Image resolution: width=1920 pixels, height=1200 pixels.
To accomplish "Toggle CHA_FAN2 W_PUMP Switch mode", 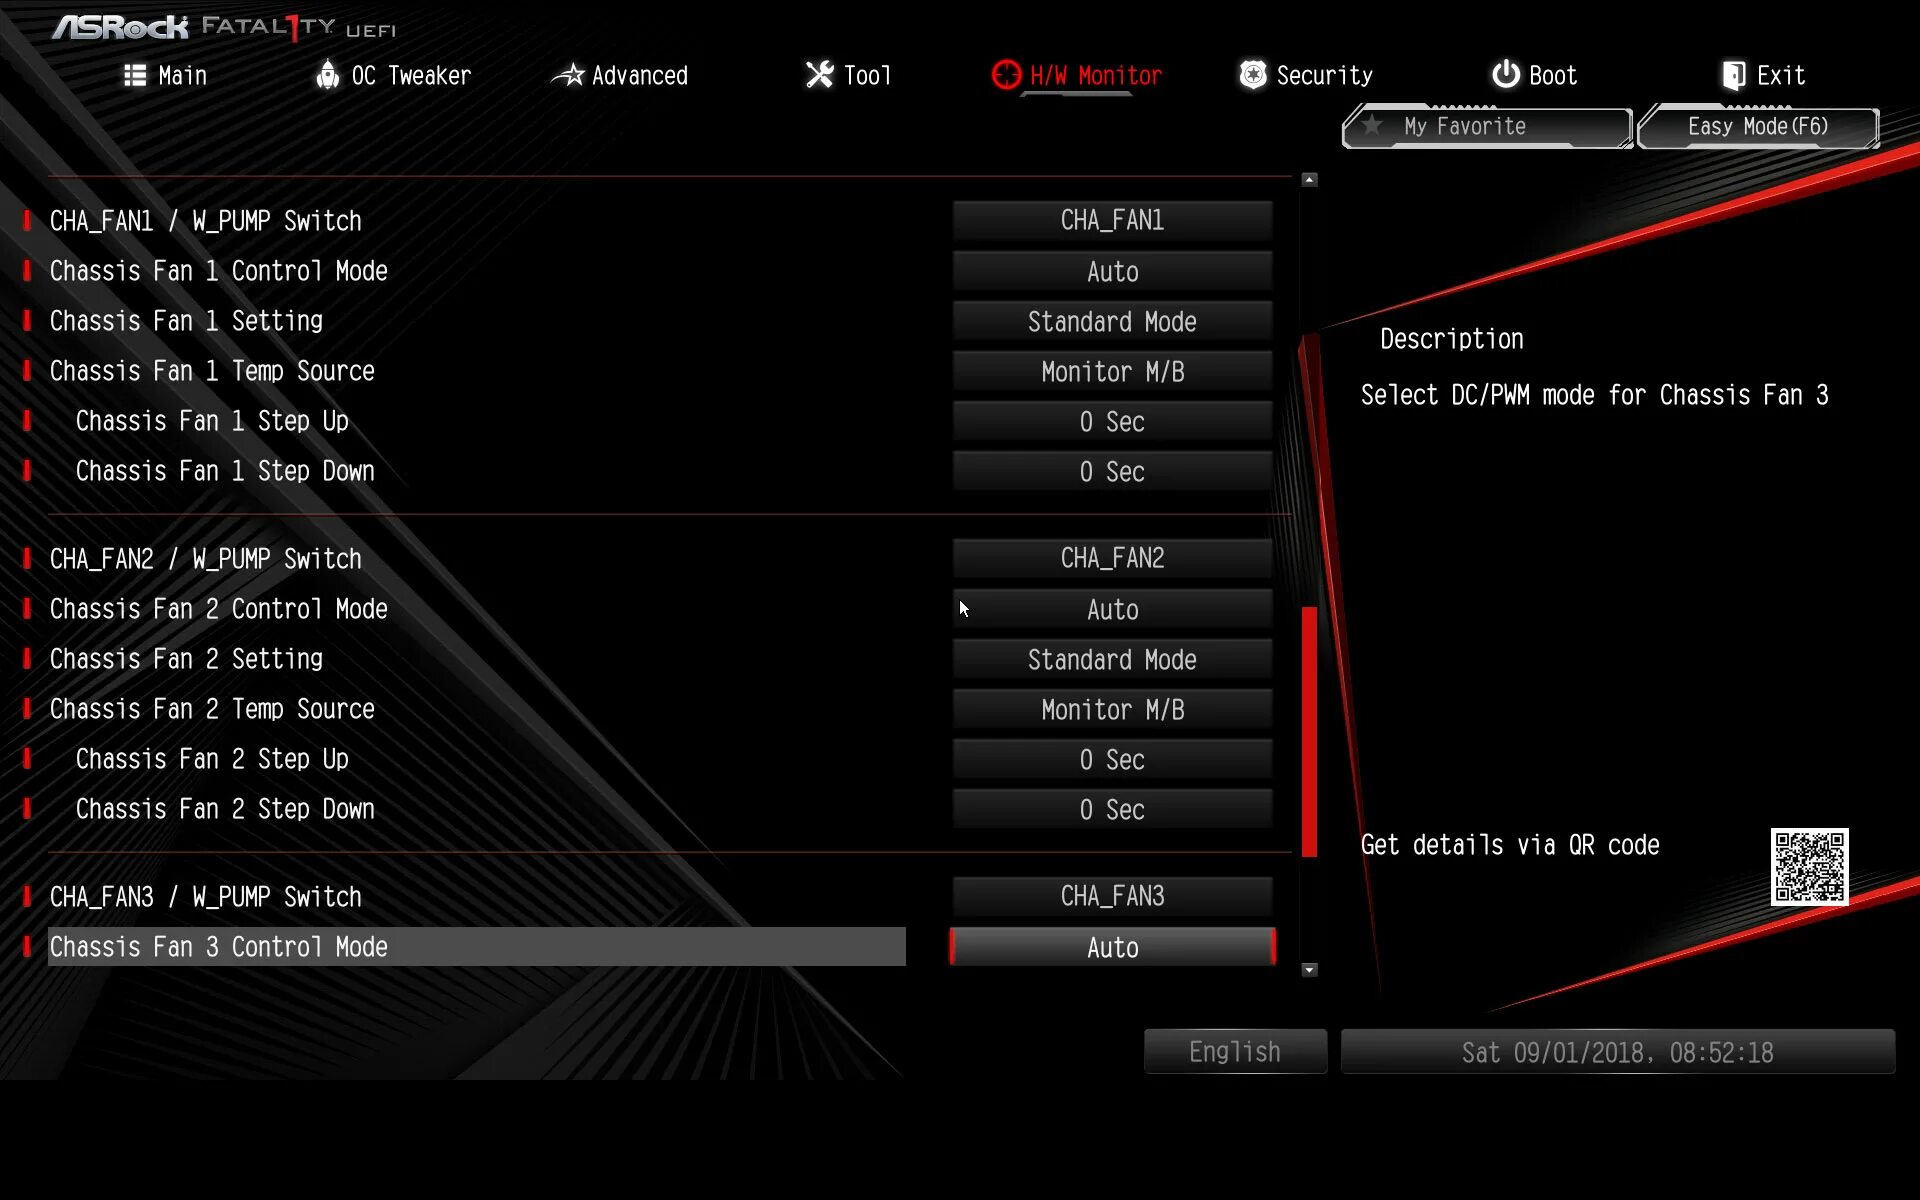I will tap(1111, 559).
